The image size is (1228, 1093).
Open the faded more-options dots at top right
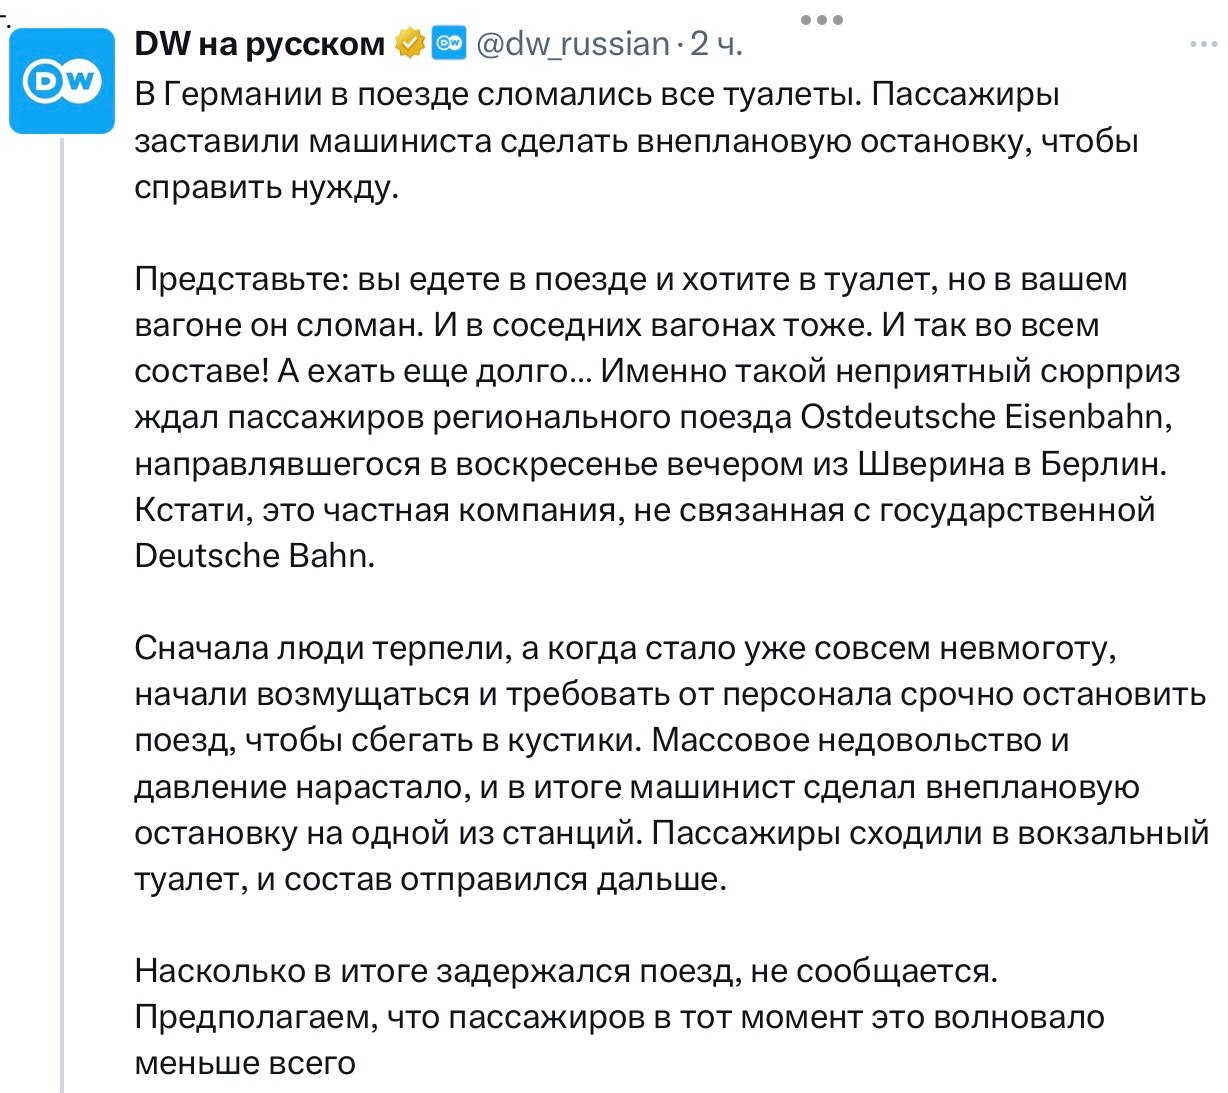1203,45
